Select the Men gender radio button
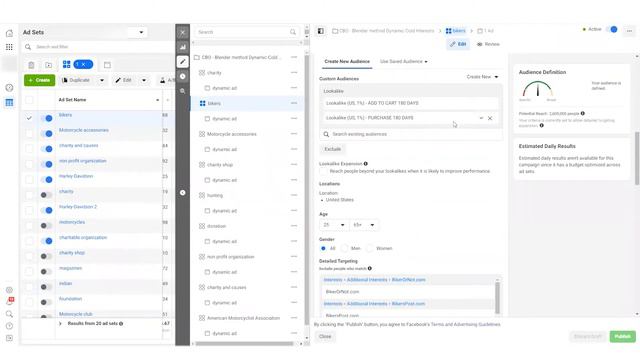This screenshot has width=640, height=360. tap(344, 248)
